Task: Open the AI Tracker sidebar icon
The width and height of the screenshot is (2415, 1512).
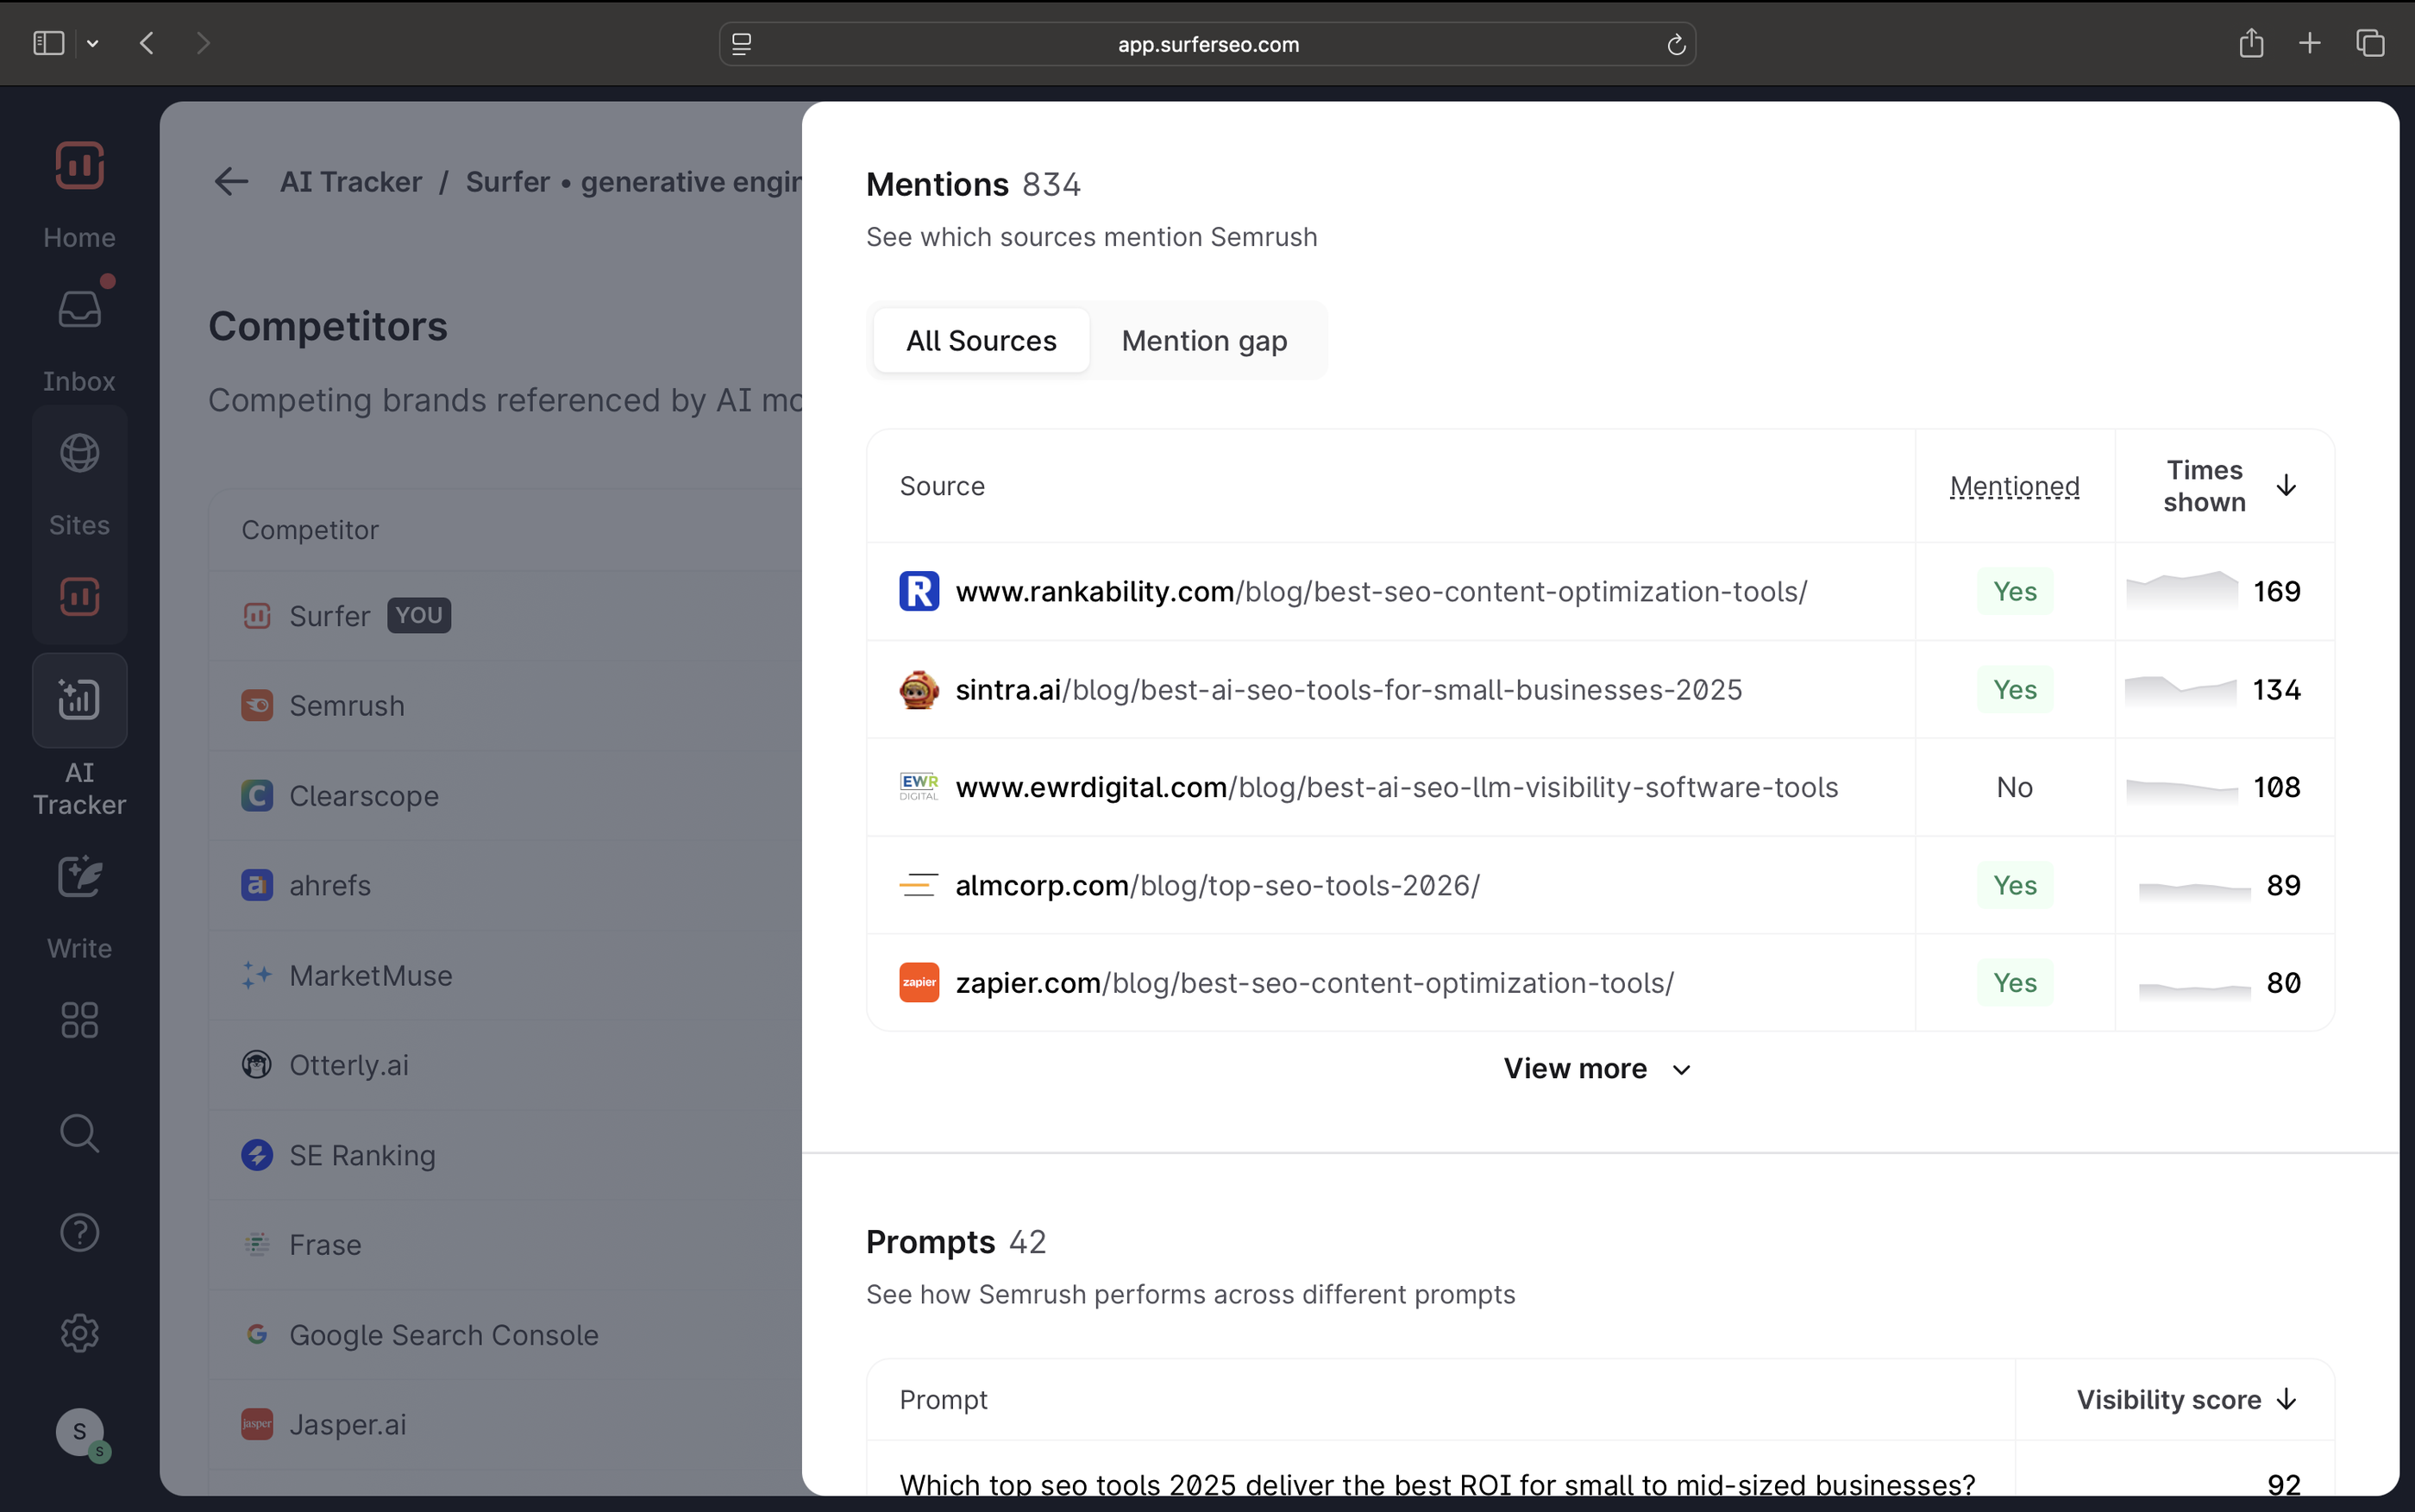Action: (x=79, y=700)
